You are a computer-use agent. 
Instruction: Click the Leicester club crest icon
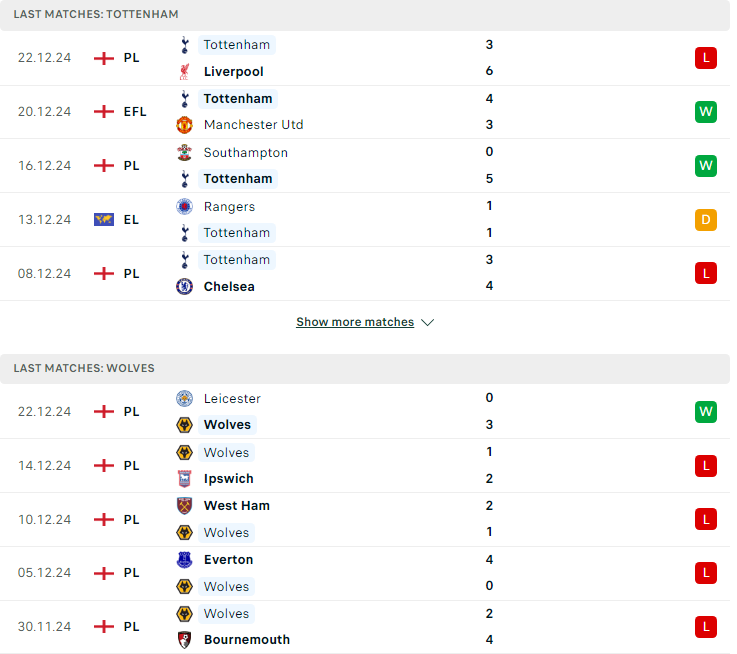[x=184, y=398]
